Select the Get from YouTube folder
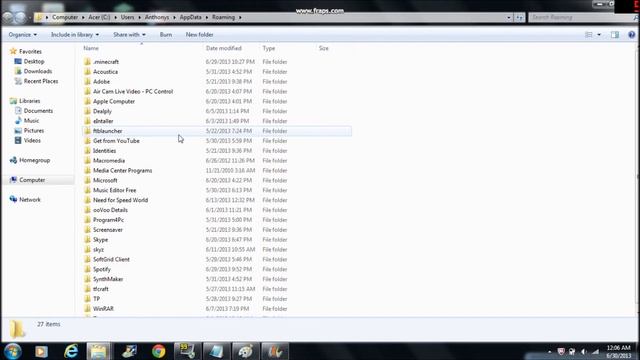640x360 pixels. (x=116, y=141)
